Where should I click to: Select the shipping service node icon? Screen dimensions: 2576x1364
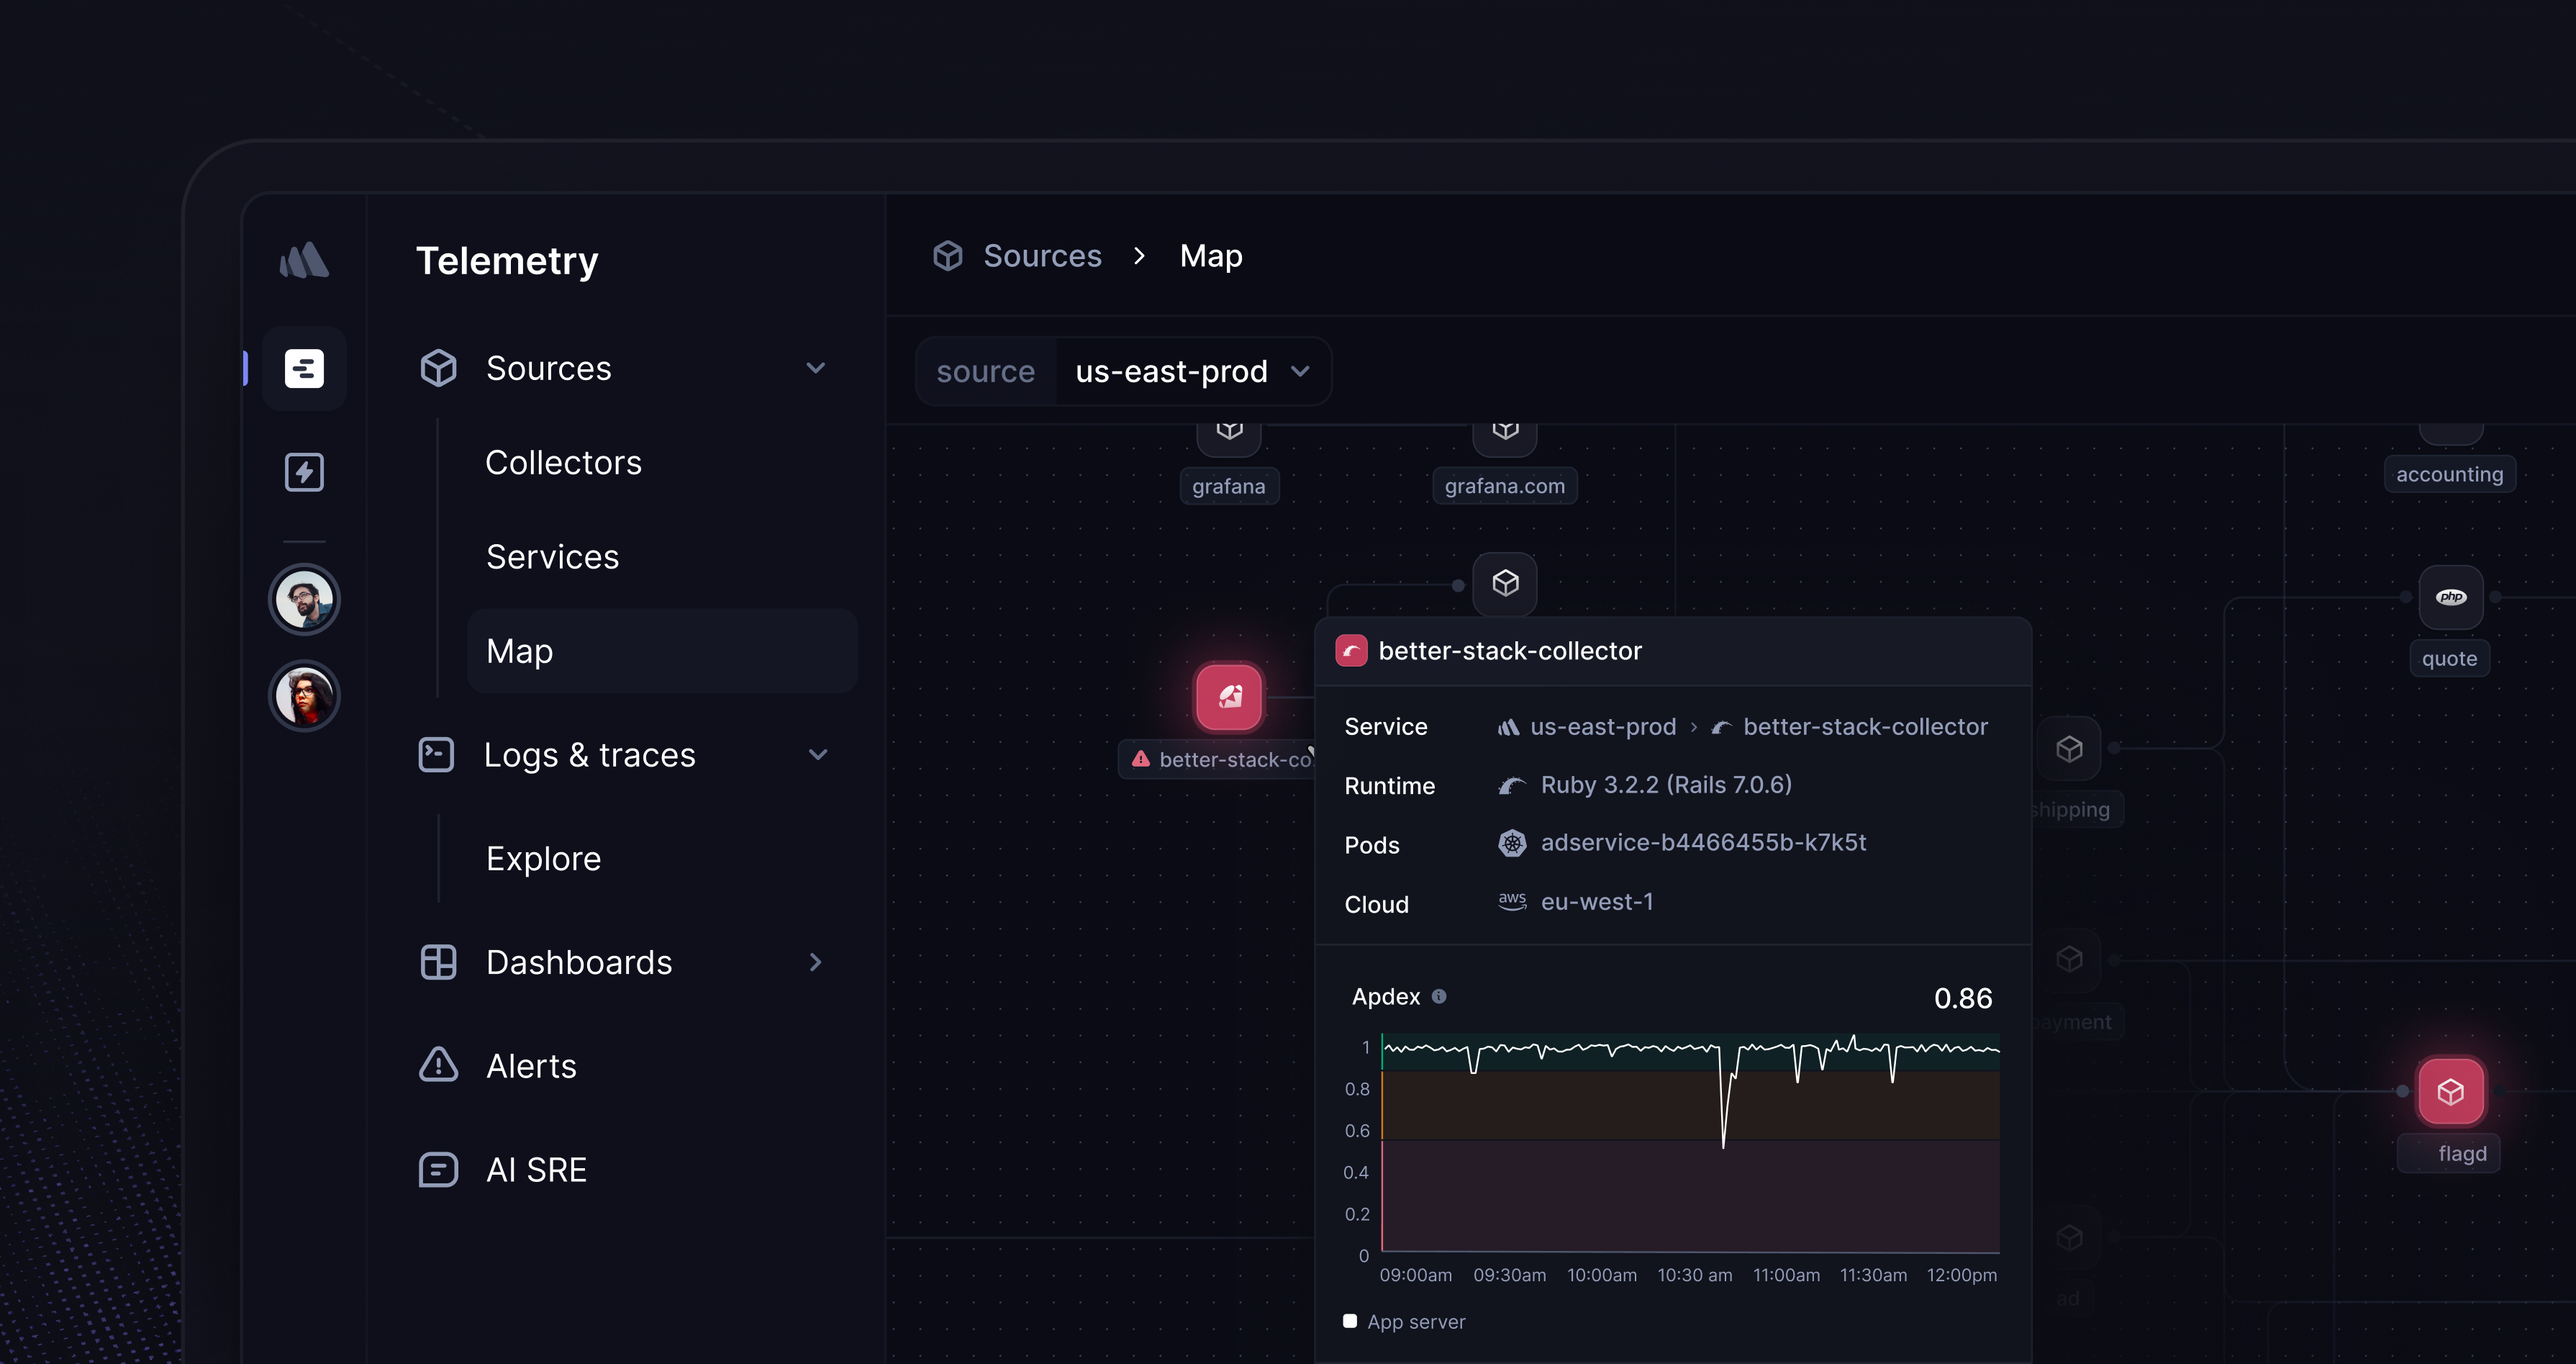coord(2069,748)
